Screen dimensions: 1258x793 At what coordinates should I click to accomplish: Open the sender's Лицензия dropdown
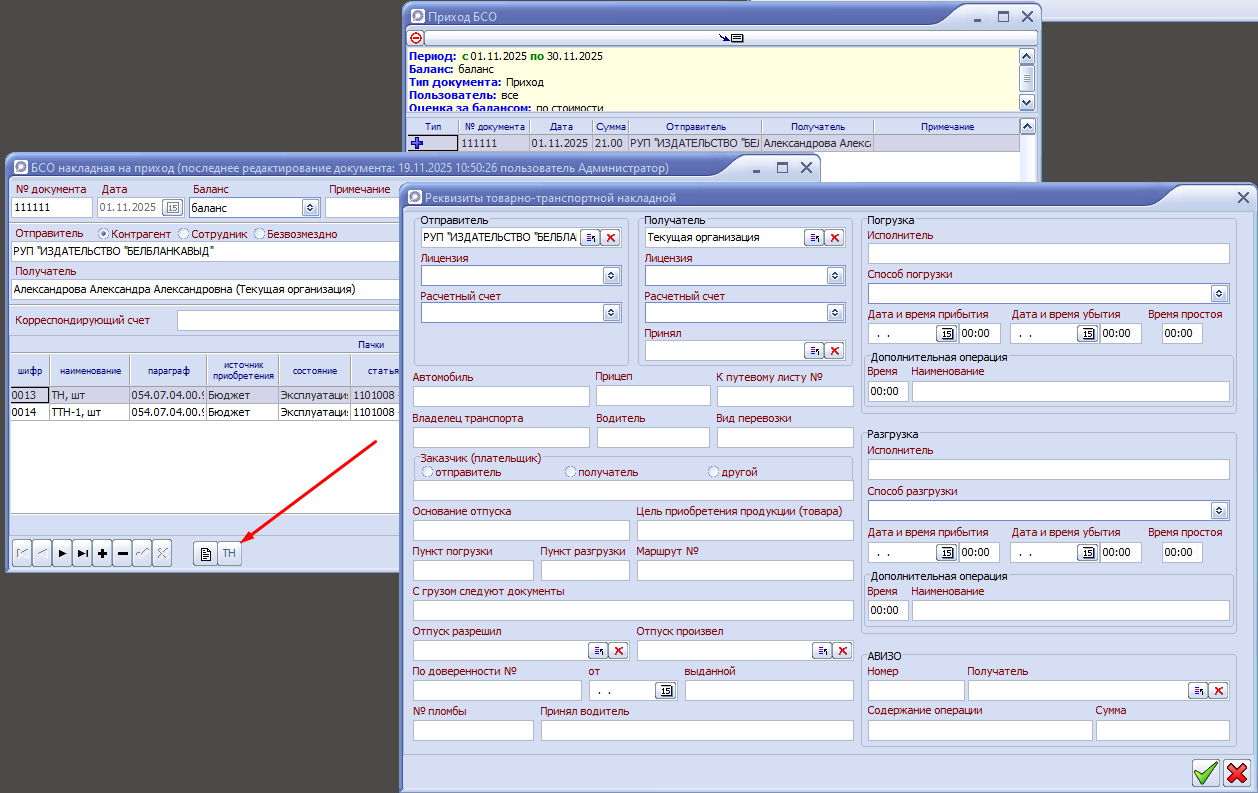click(x=610, y=275)
